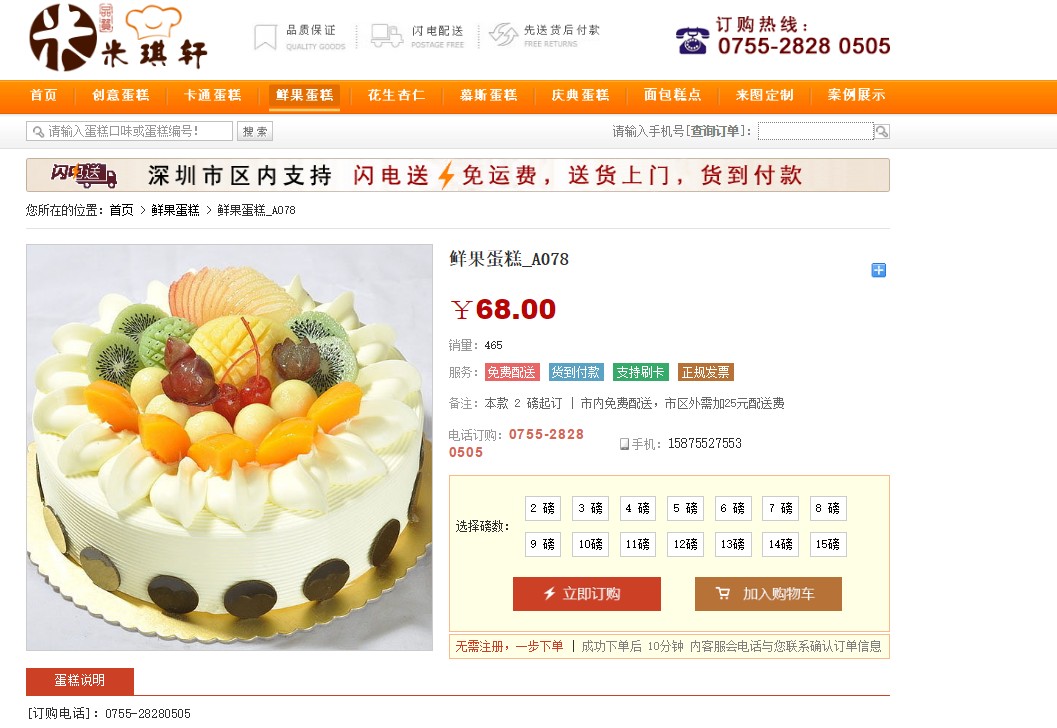Viewport: 1057px width, 728px height.
Task: Click the 立即订购 order now button
Action: pos(586,594)
